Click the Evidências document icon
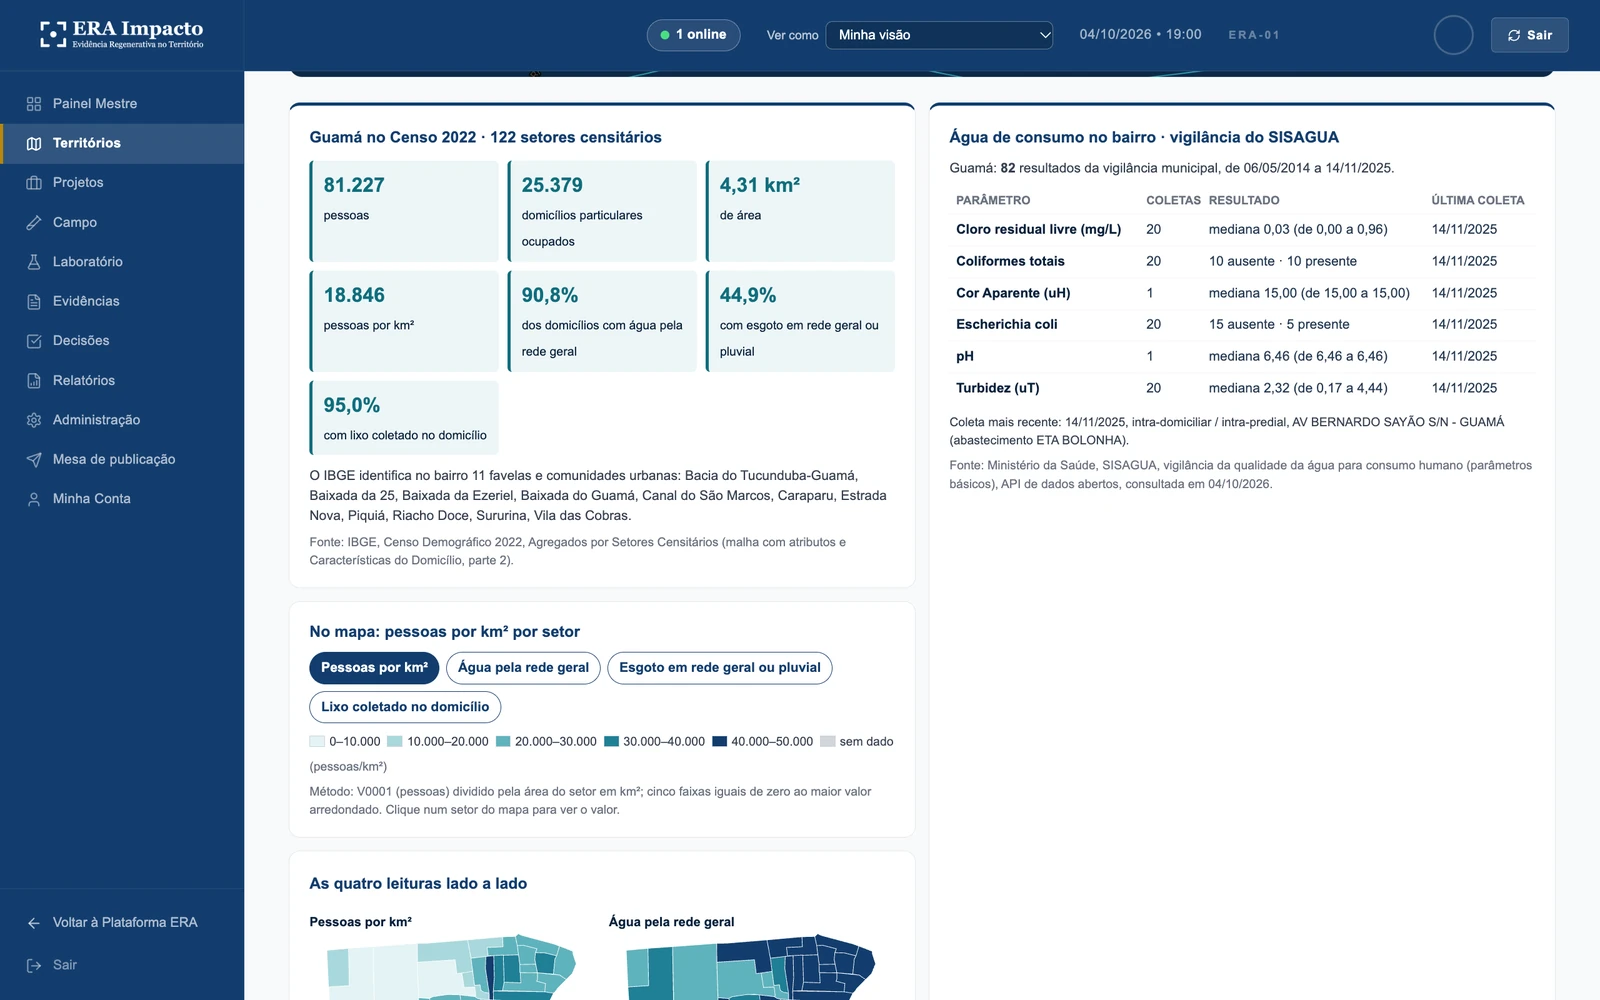The height and width of the screenshot is (1000, 1600). coord(34,301)
